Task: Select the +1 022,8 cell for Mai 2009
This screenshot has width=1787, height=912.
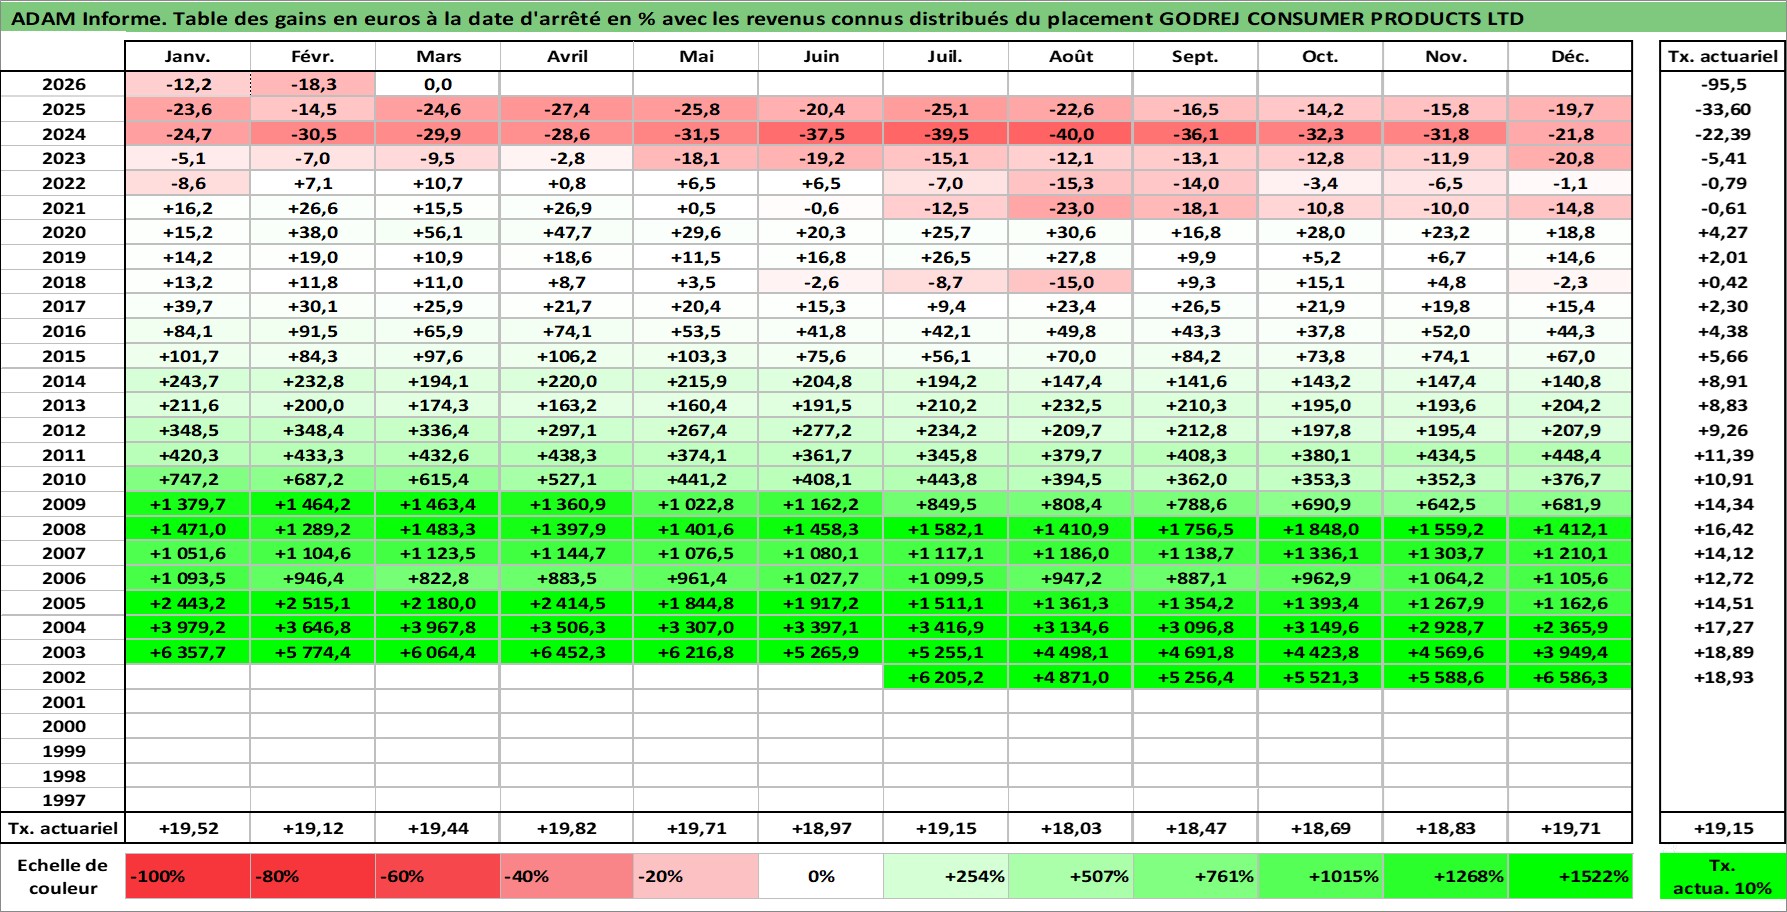Action: (696, 504)
